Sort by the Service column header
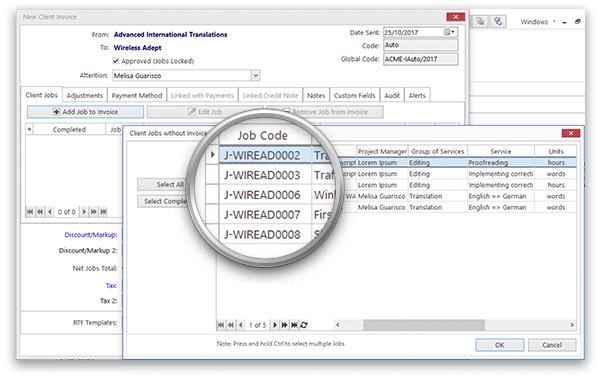 501,151
